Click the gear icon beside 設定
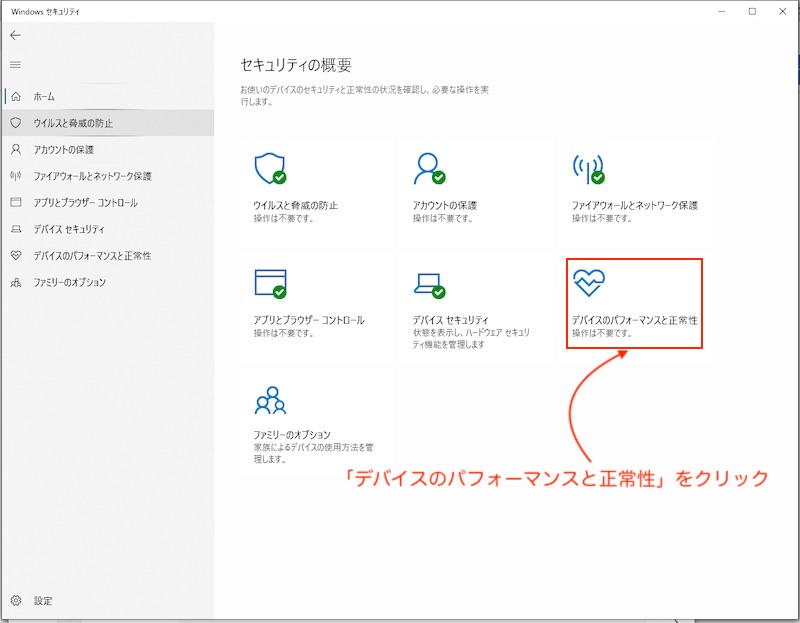Image resolution: width=800 pixels, height=623 pixels. [x=16, y=601]
